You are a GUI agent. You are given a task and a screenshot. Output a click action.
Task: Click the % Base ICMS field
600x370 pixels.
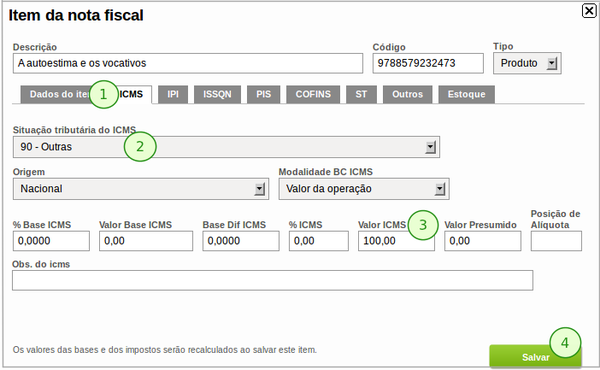51,241
